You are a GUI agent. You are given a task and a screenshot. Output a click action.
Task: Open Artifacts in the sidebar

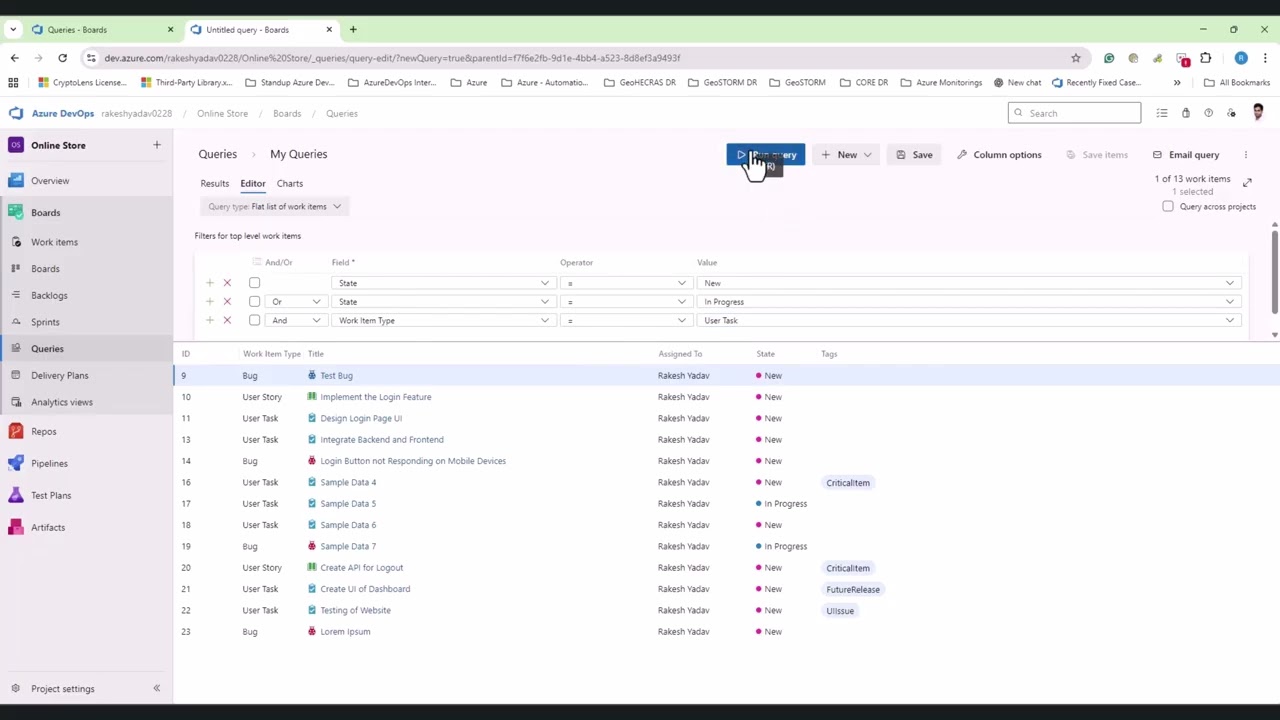(47, 528)
